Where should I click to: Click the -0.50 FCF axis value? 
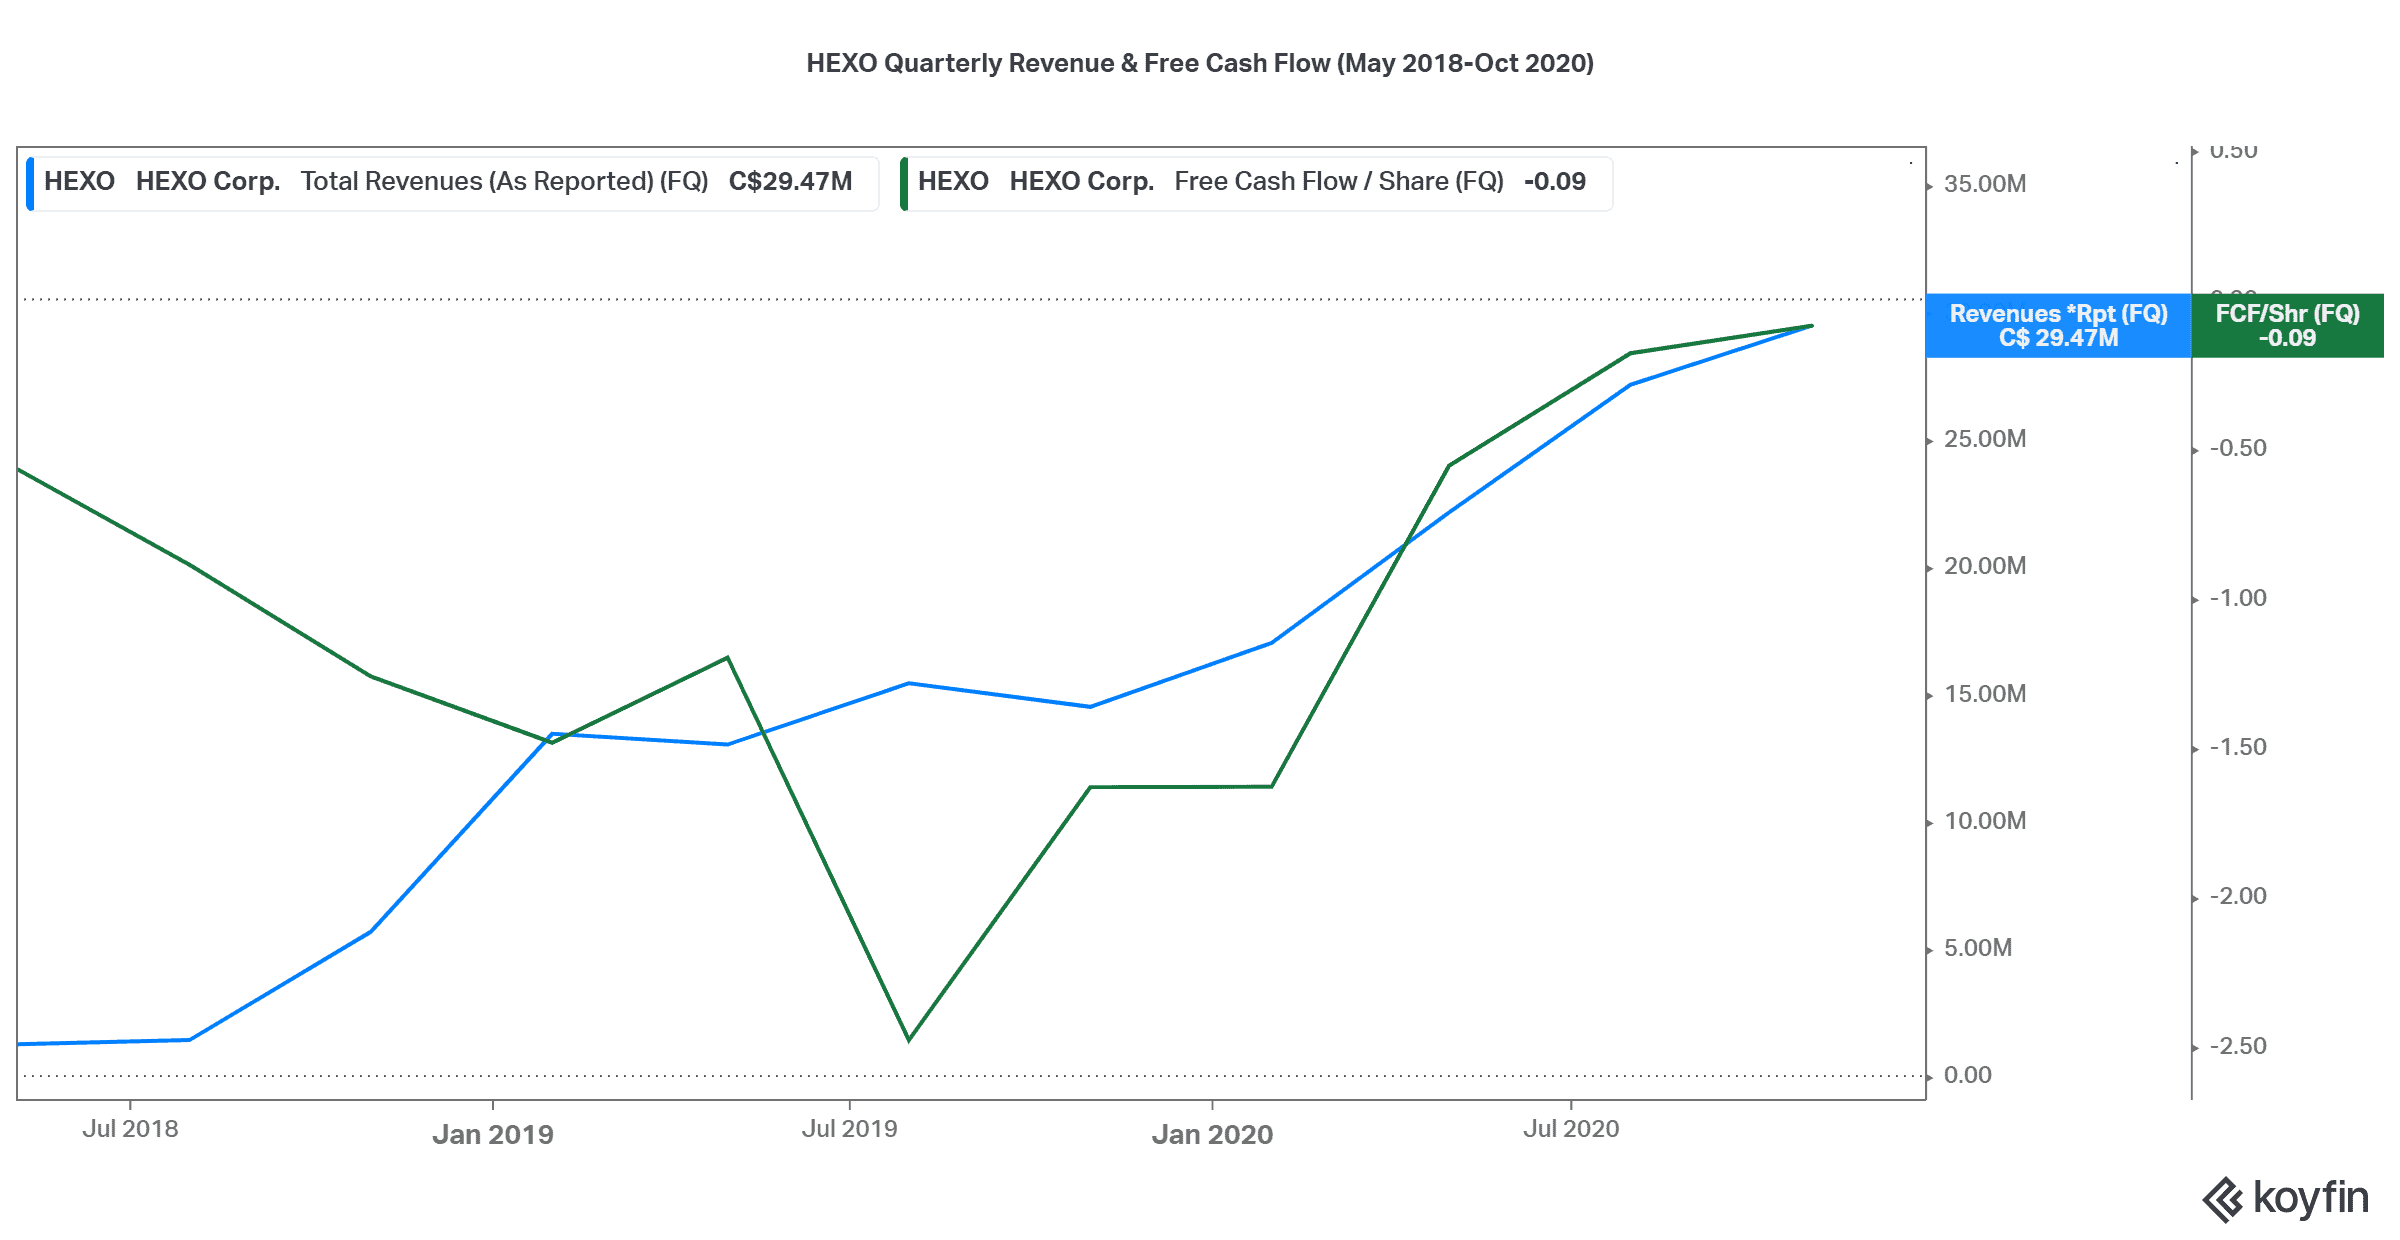click(2238, 448)
